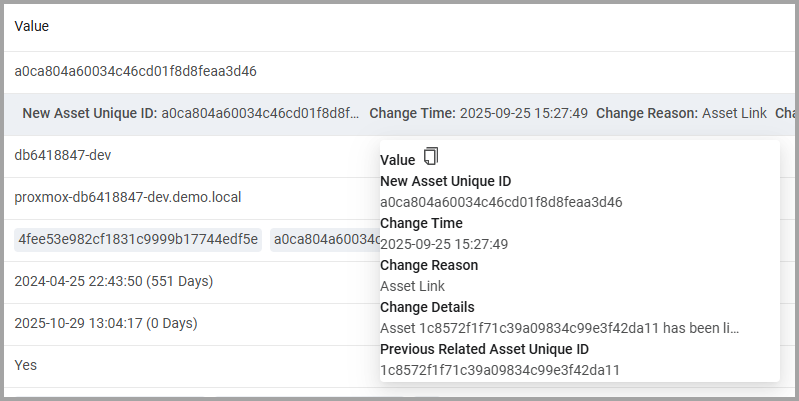799x401 pixels.
Task: Click the Previous Related Asset Unique ID label
Action: [x=485, y=350]
